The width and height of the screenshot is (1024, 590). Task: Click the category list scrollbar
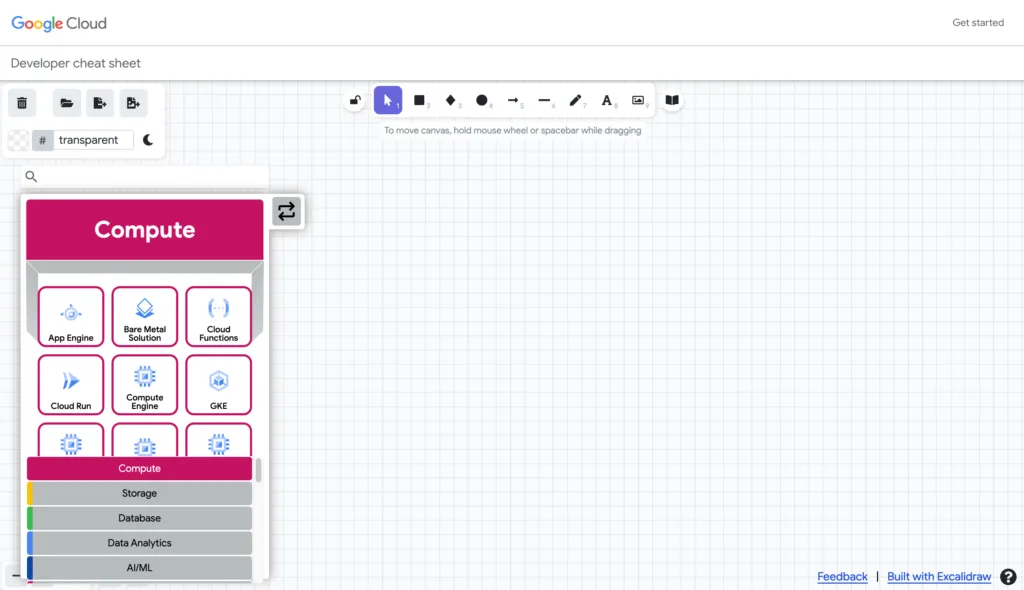tap(259, 470)
